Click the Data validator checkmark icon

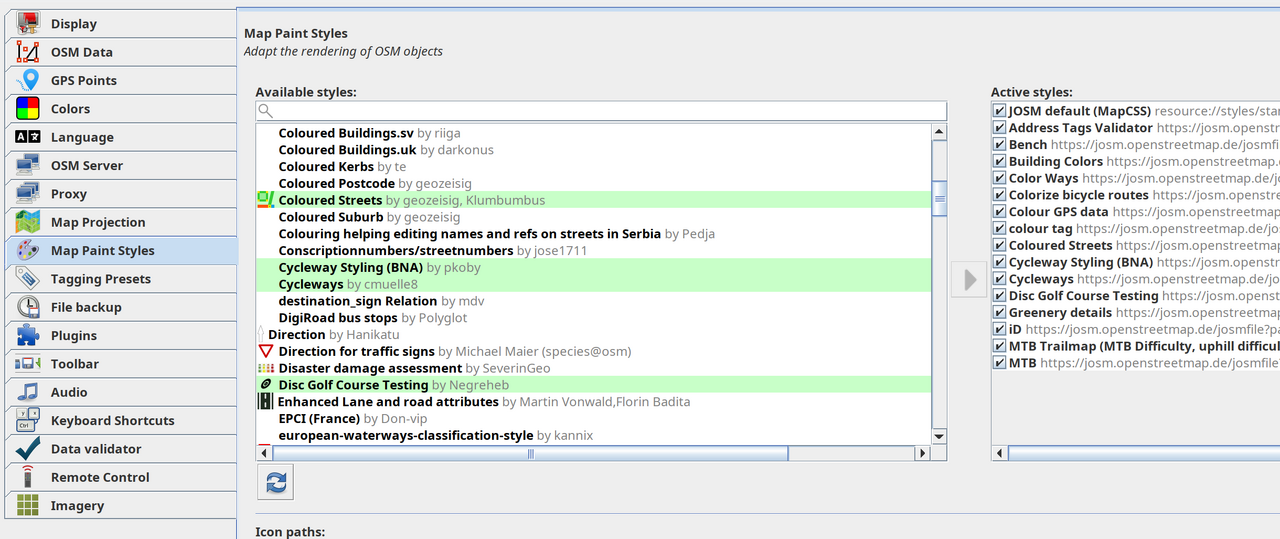[28, 449]
